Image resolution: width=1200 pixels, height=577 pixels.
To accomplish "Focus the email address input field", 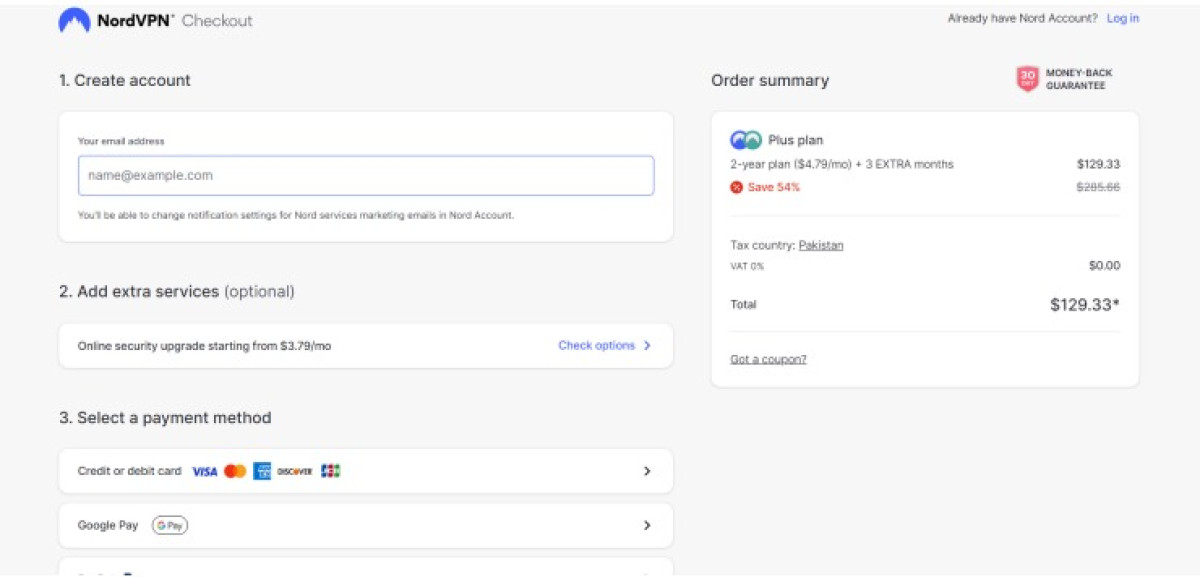I will (366, 175).
